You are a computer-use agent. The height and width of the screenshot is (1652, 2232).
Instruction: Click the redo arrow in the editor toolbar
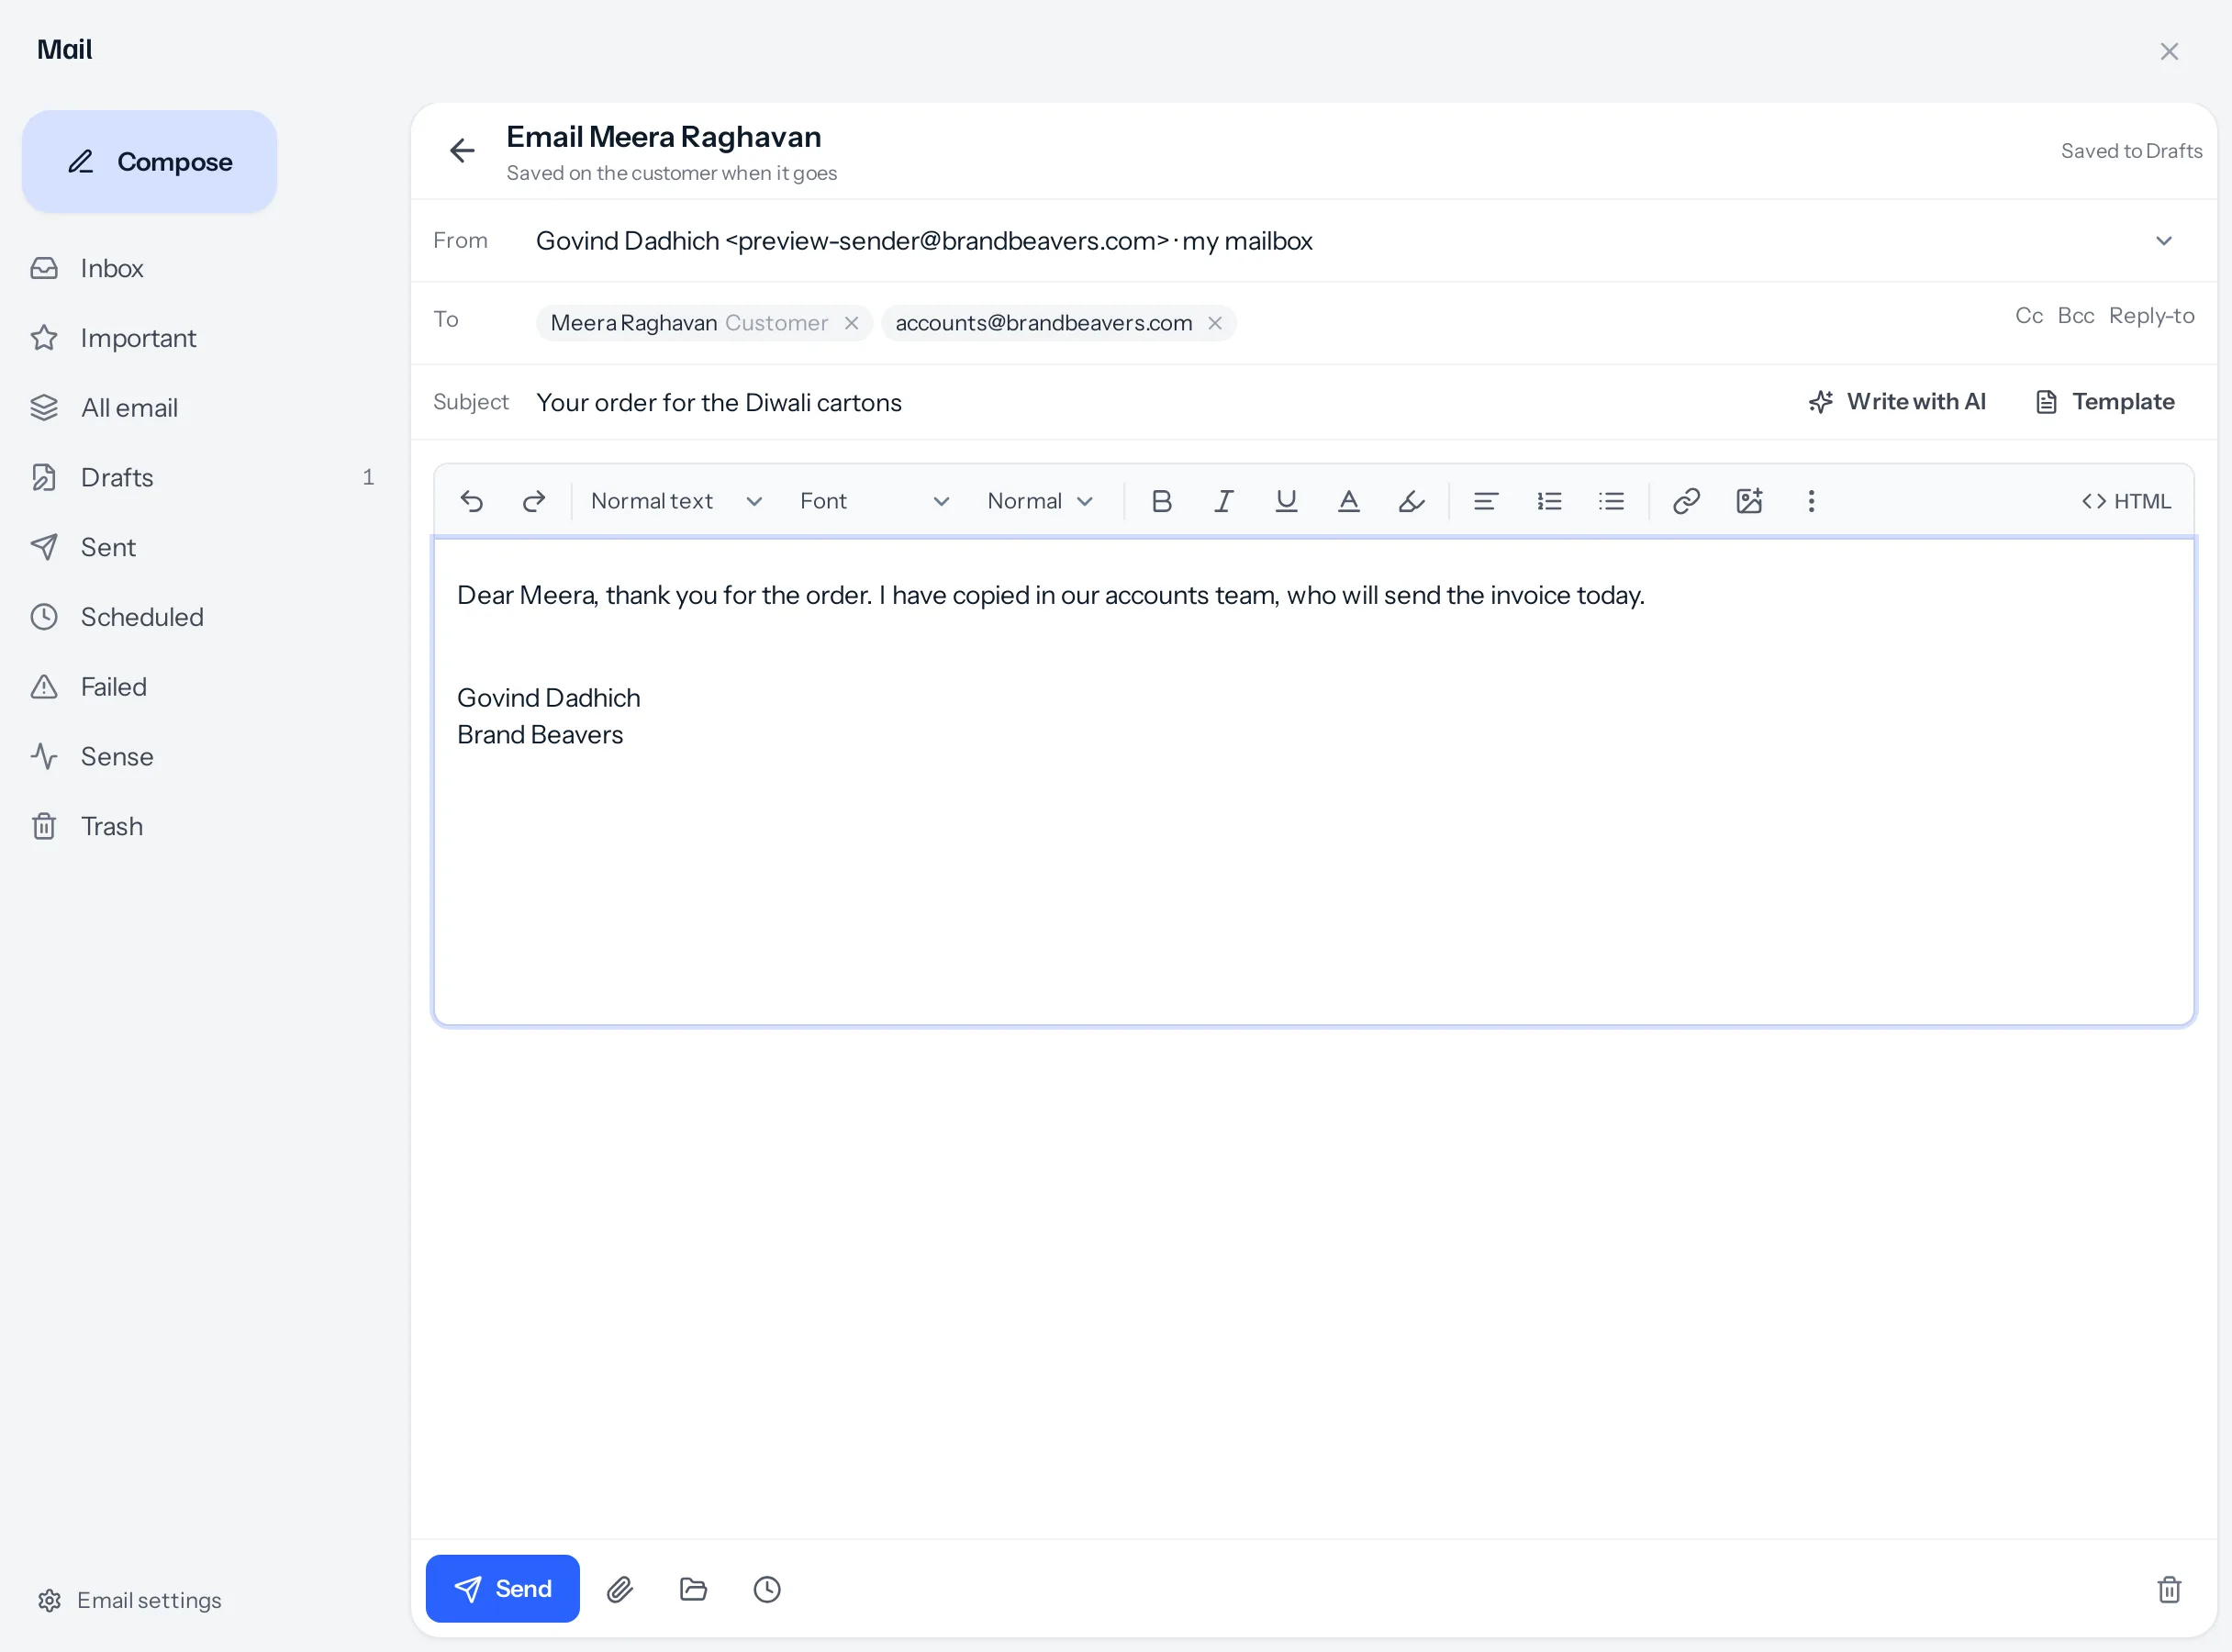(534, 501)
